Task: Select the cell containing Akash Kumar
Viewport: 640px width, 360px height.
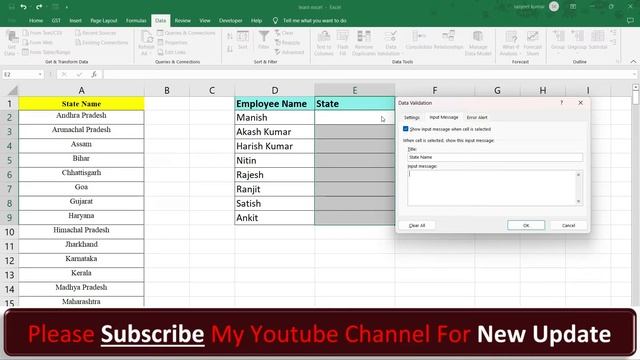Action: click(x=275, y=132)
